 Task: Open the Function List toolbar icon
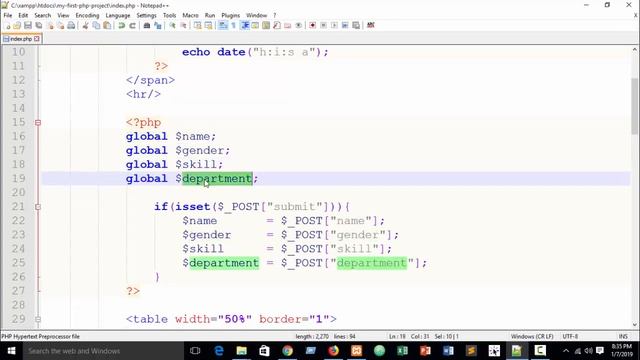pos(277,25)
